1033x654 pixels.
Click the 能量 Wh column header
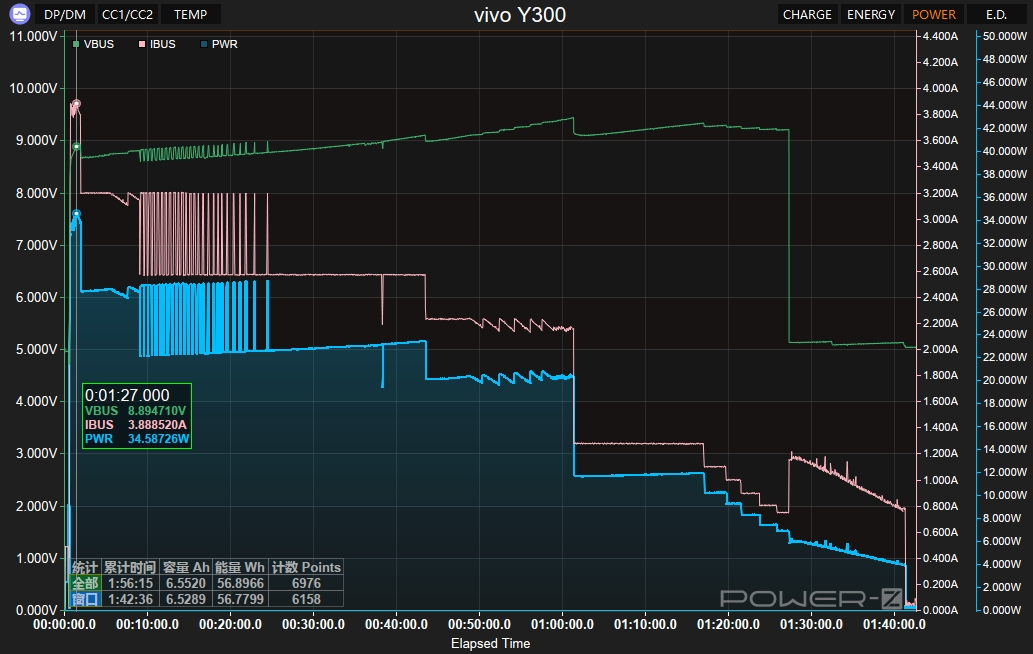click(x=240, y=567)
